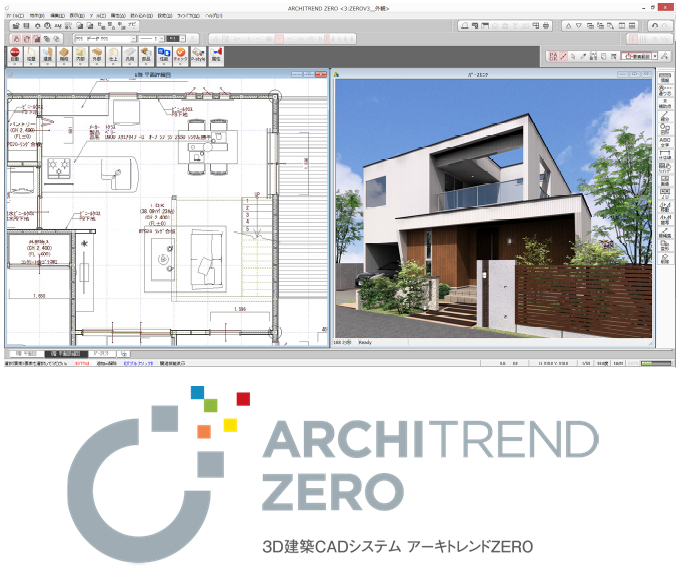Click the upward triangle icon
Viewport: 677px width, 576px height.
(568, 26)
